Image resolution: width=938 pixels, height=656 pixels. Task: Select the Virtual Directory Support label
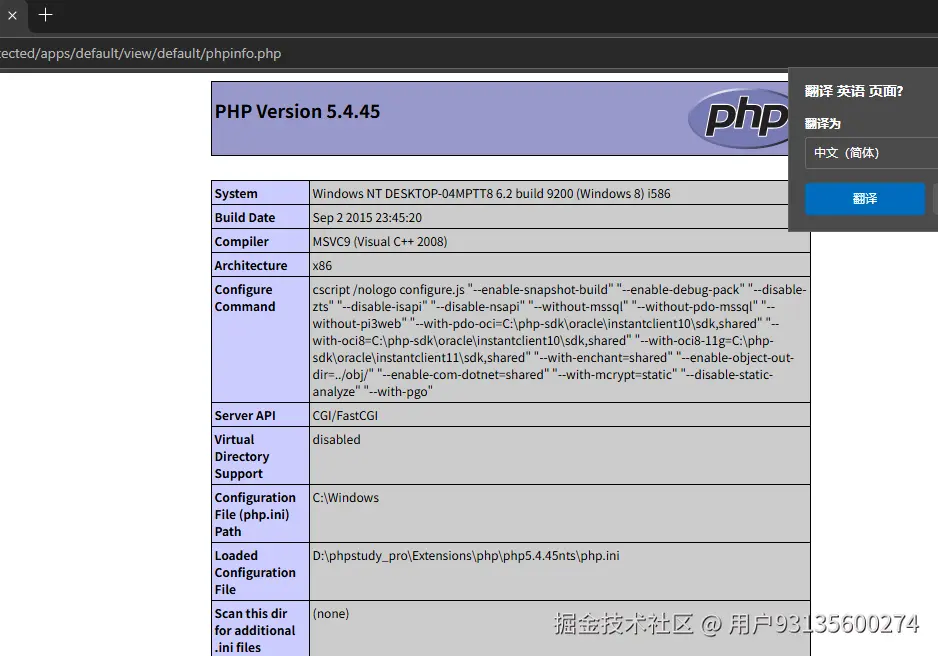242,456
